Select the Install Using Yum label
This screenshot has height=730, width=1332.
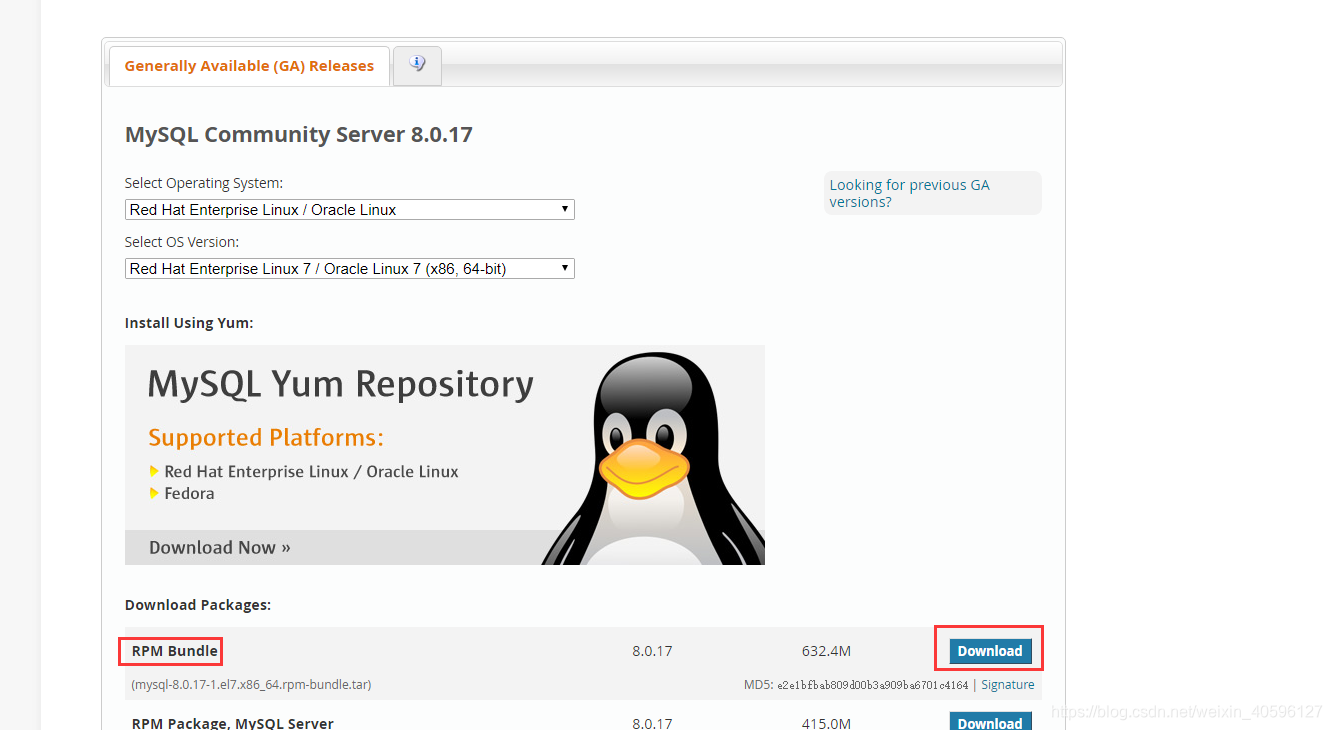pyautogui.click(x=189, y=323)
